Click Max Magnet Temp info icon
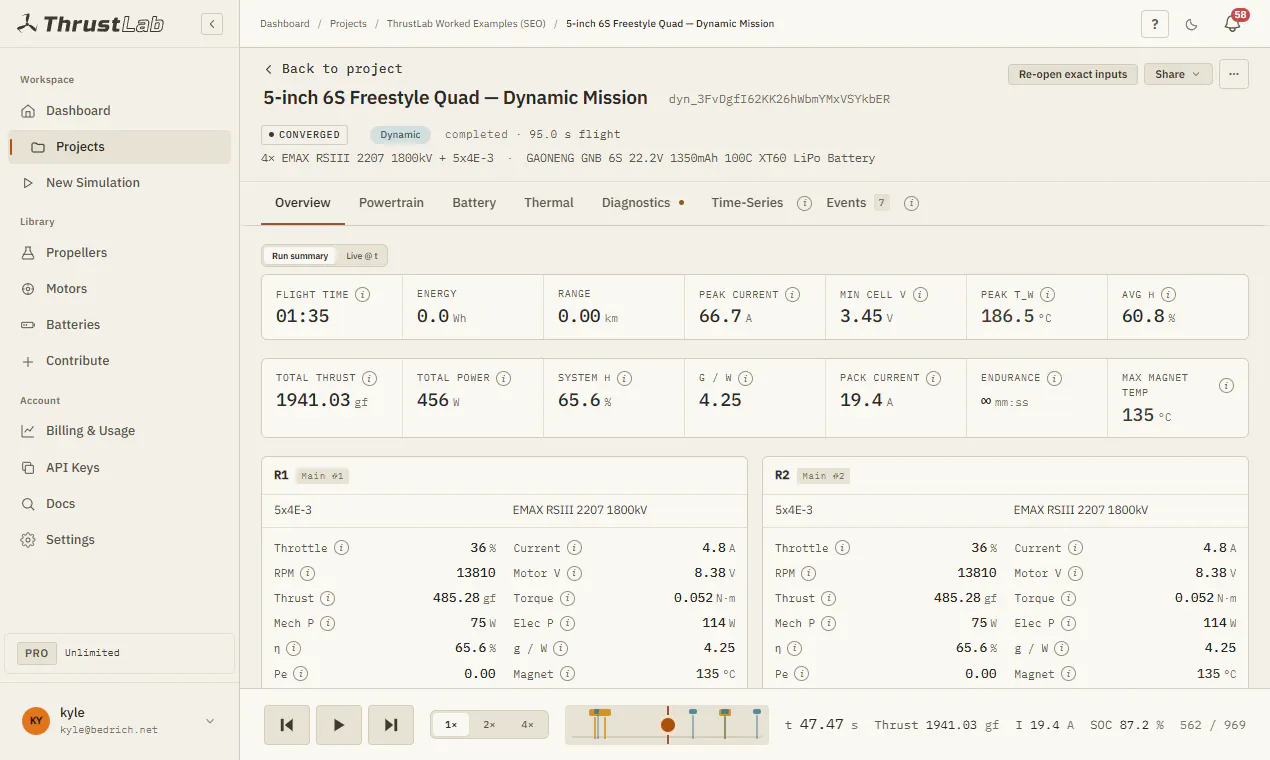The image size is (1270, 760). [x=1226, y=386]
